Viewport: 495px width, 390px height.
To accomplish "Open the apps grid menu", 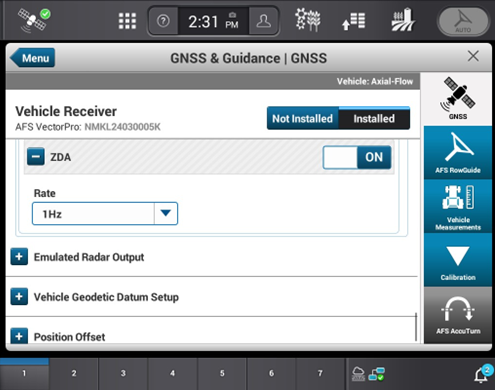I will tap(127, 21).
